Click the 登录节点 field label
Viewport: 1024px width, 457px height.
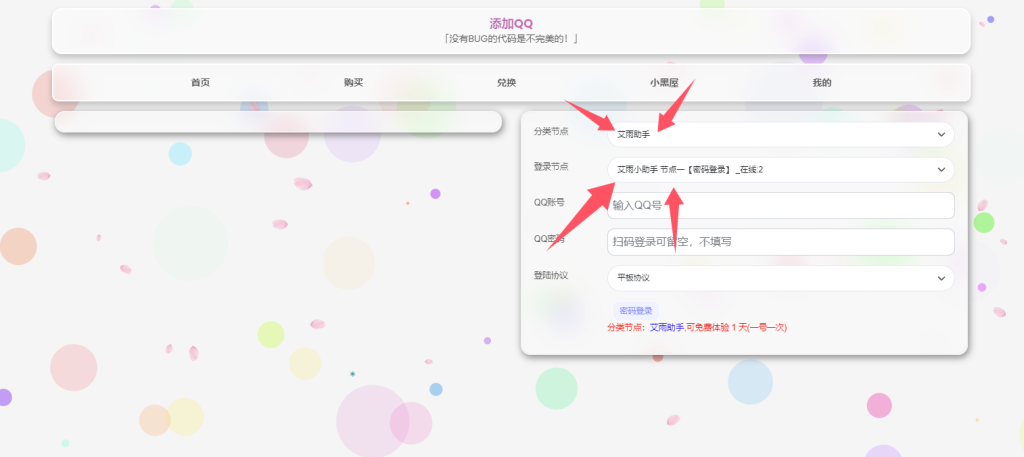tap(551, 166)
